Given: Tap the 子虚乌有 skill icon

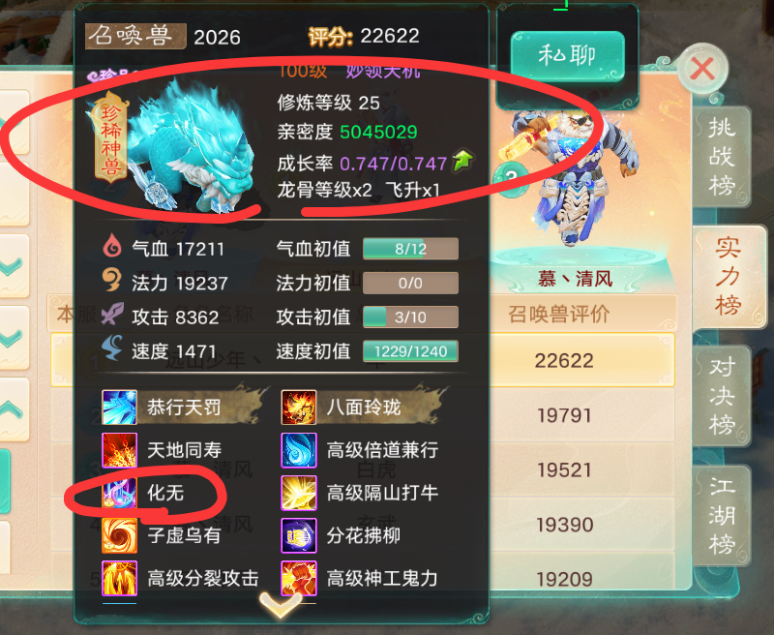Looking at the screenshot, I should [x=119, y=535].
